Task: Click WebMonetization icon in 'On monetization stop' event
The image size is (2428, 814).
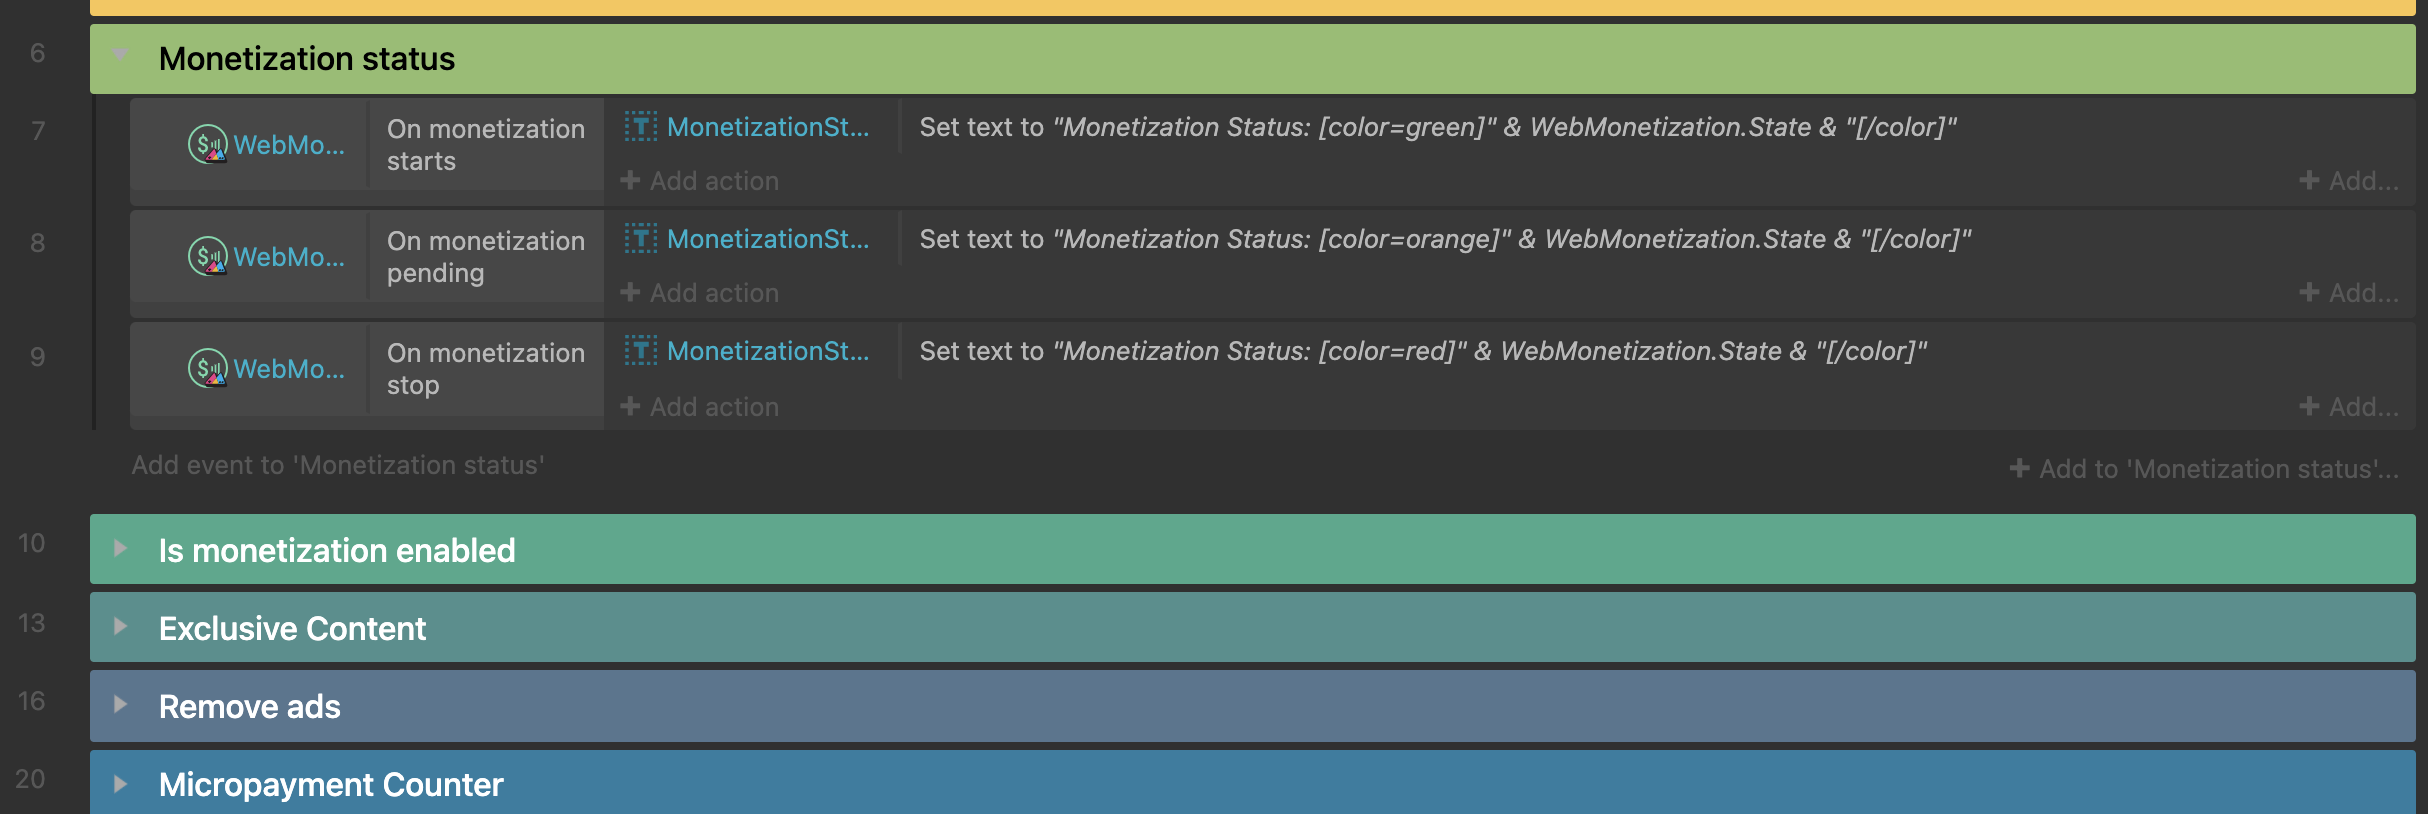Action: (x=208, y=368)
